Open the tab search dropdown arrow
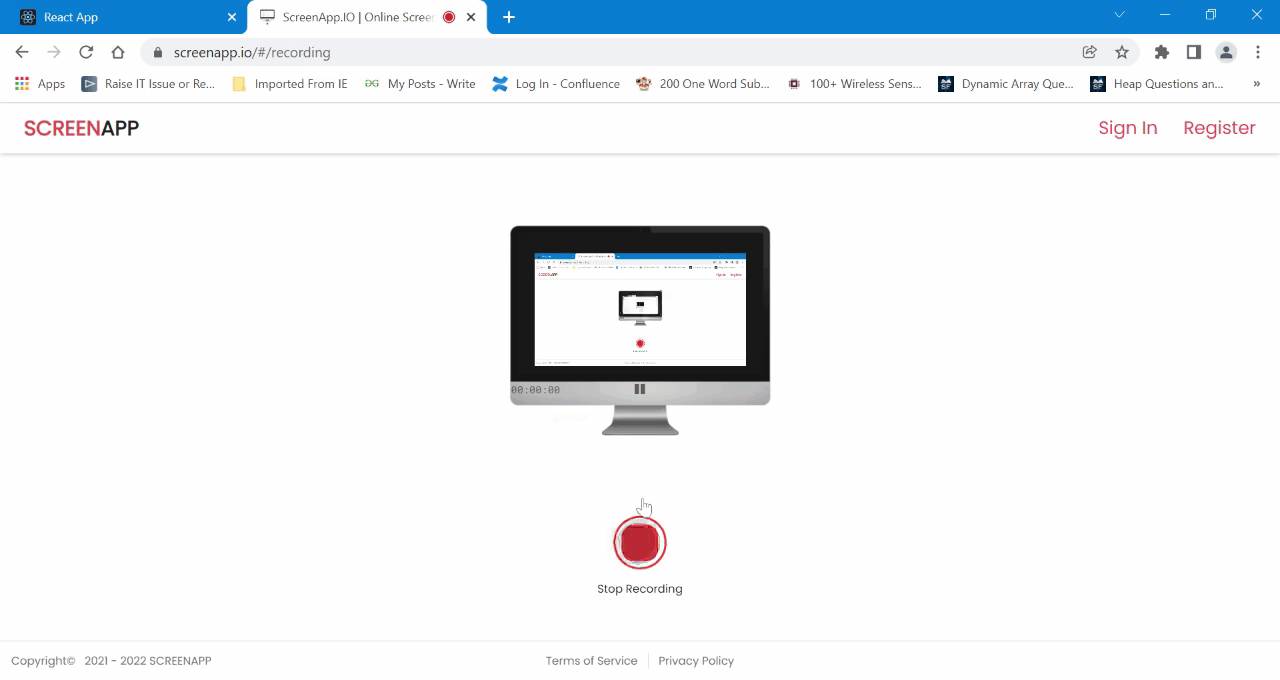Image resolution: width=1280 pixels, height=680 pixels. (x=1120, y=15)
